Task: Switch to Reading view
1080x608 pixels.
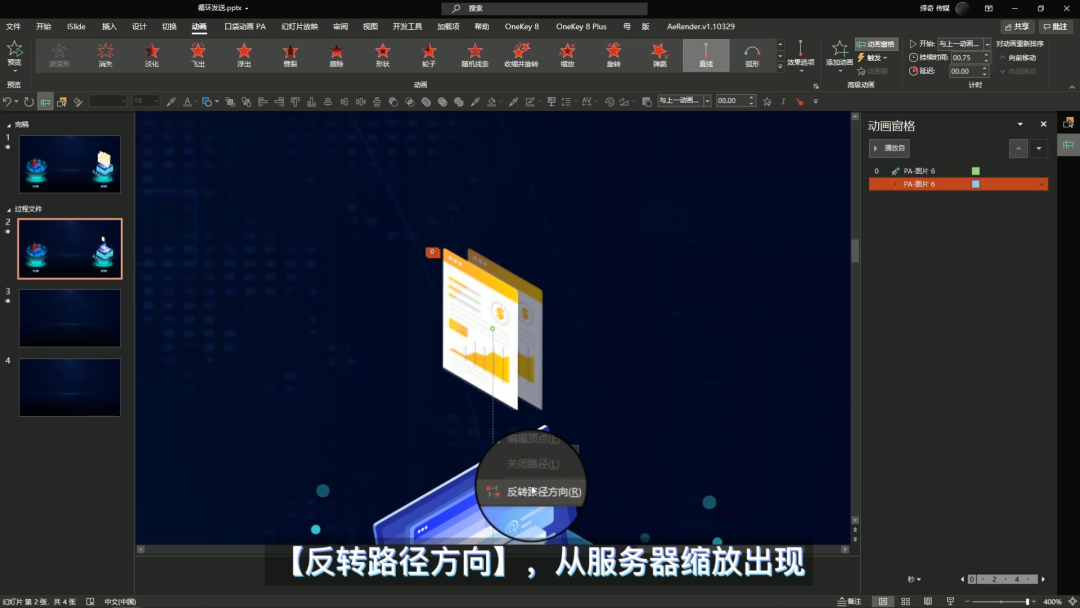Action: [928, 601]
